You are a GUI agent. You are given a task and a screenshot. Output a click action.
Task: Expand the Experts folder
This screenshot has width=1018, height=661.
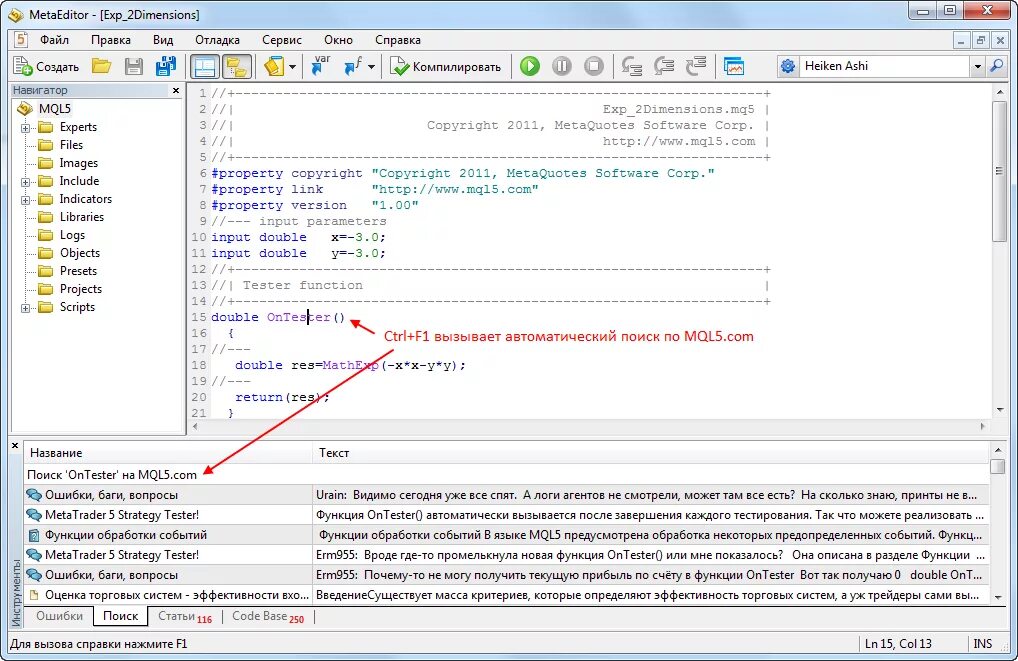tap(25, 127)
